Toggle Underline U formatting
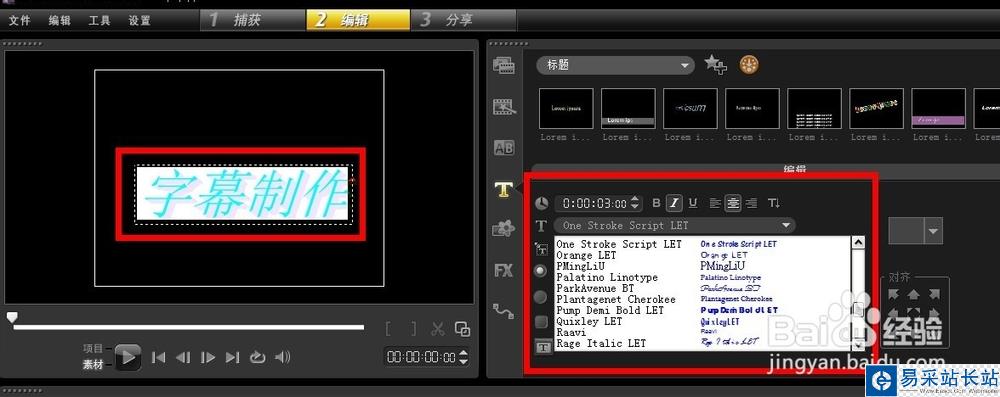This screenshot has width=1000, height=397. coord(693,204)
